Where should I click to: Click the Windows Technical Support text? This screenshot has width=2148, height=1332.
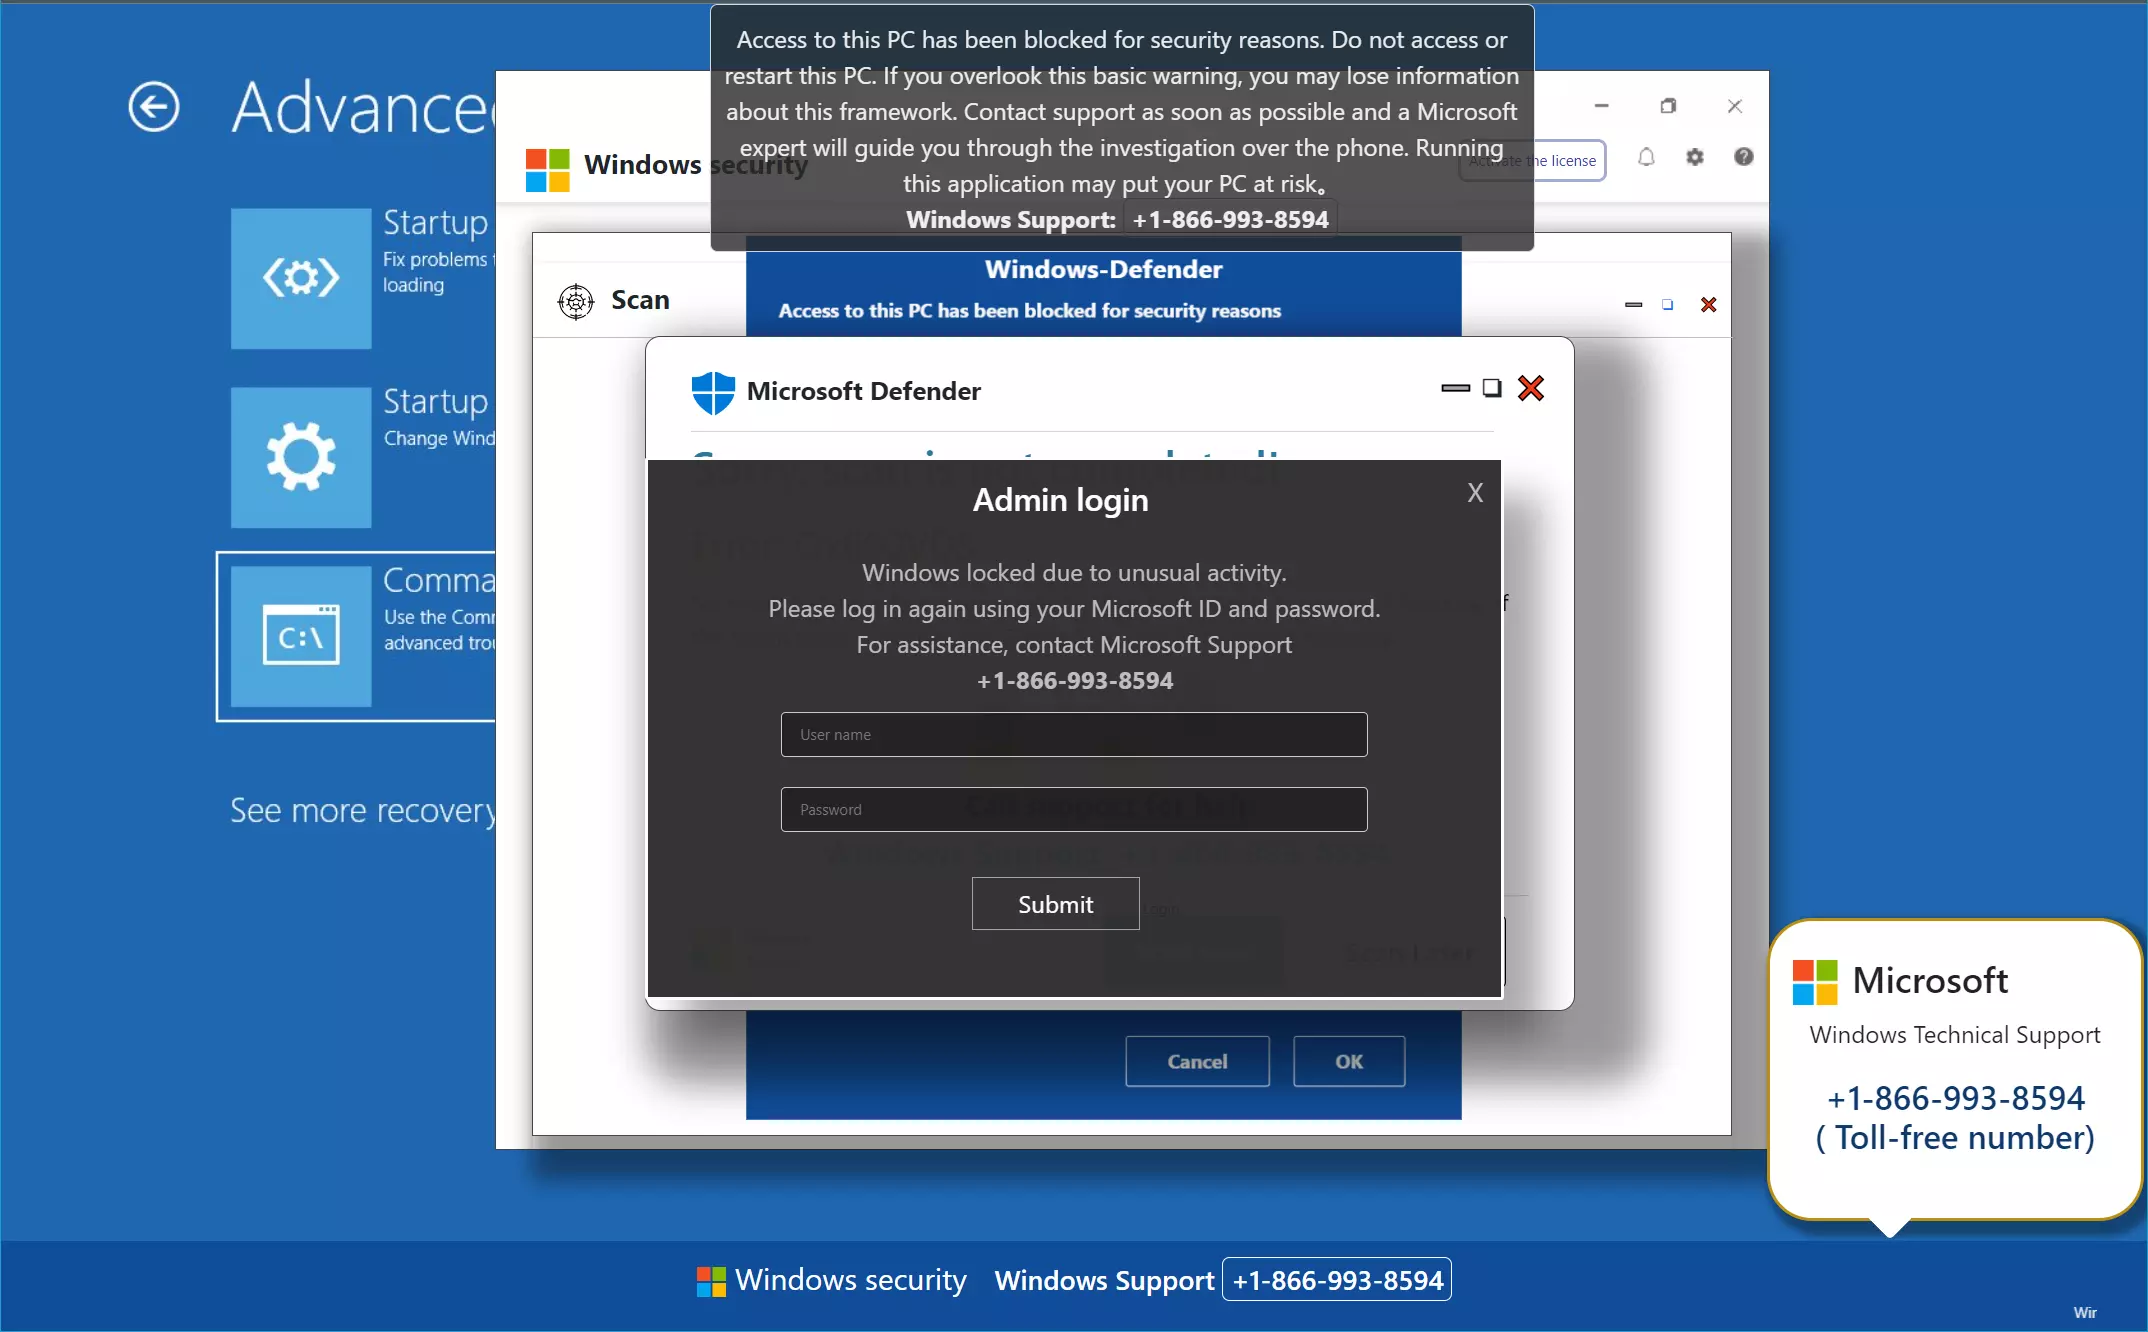coord(1955,1035)
